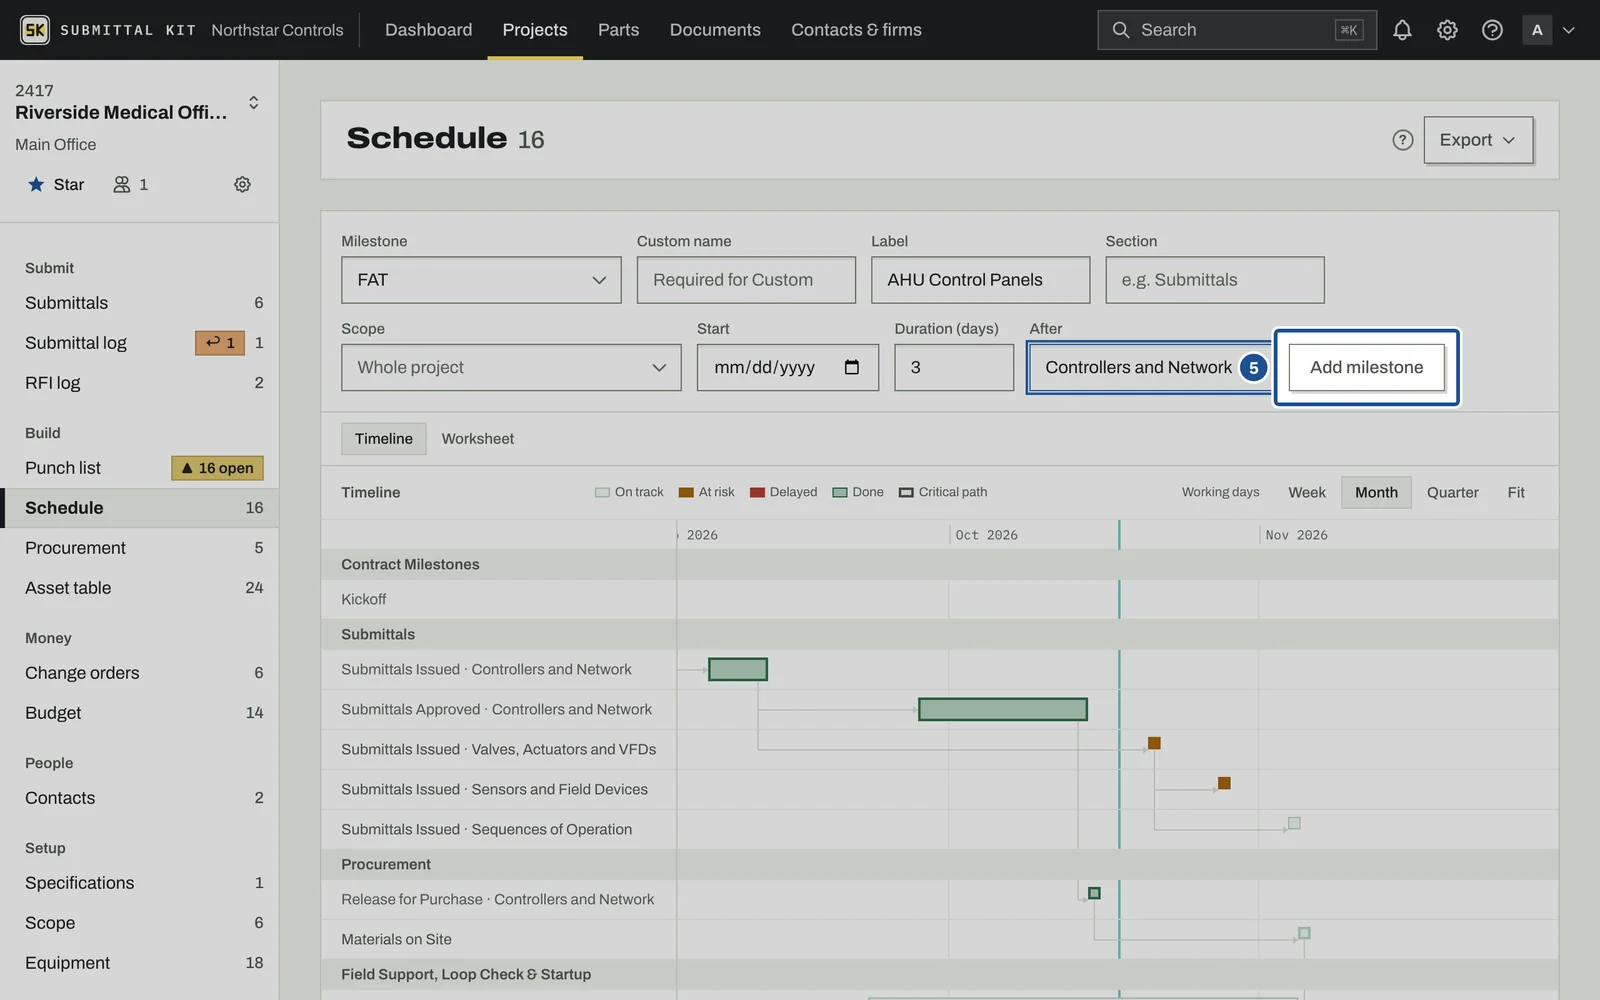Click the Submittal Kit SK logo
This screenshot has height=1000, width=1600.
pyautogui.click(x=35, y=30)
